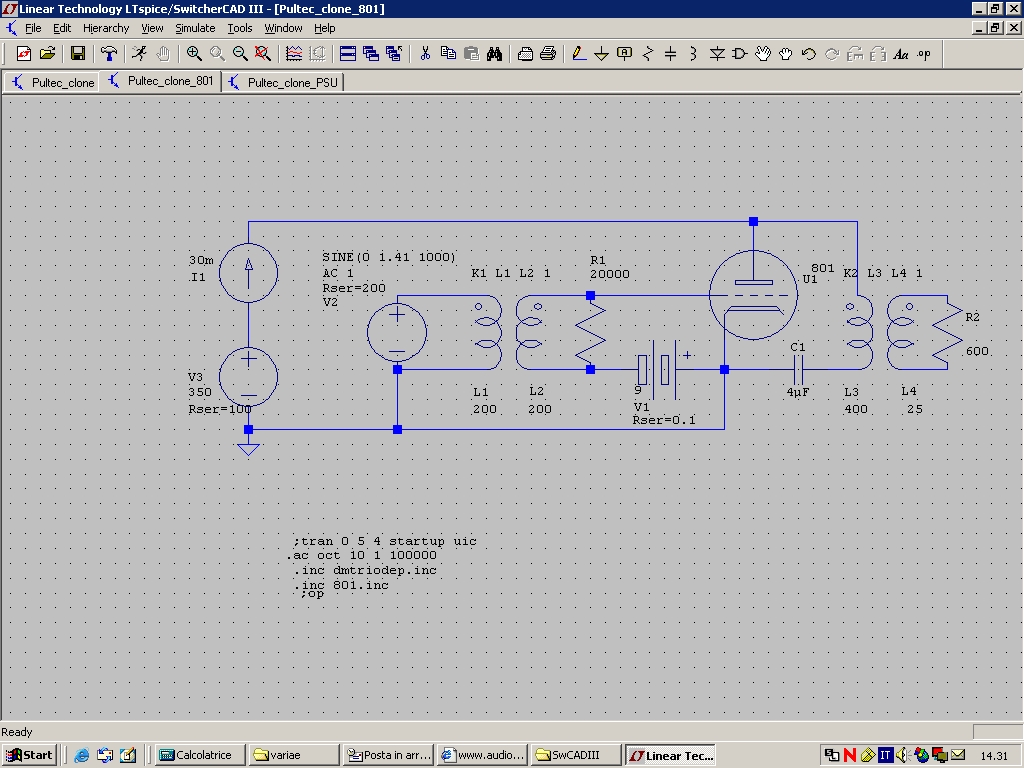Open the www.audio... browser taskbar button
The height and width of the screenshot is (768, 1024).
pos(483,755)
